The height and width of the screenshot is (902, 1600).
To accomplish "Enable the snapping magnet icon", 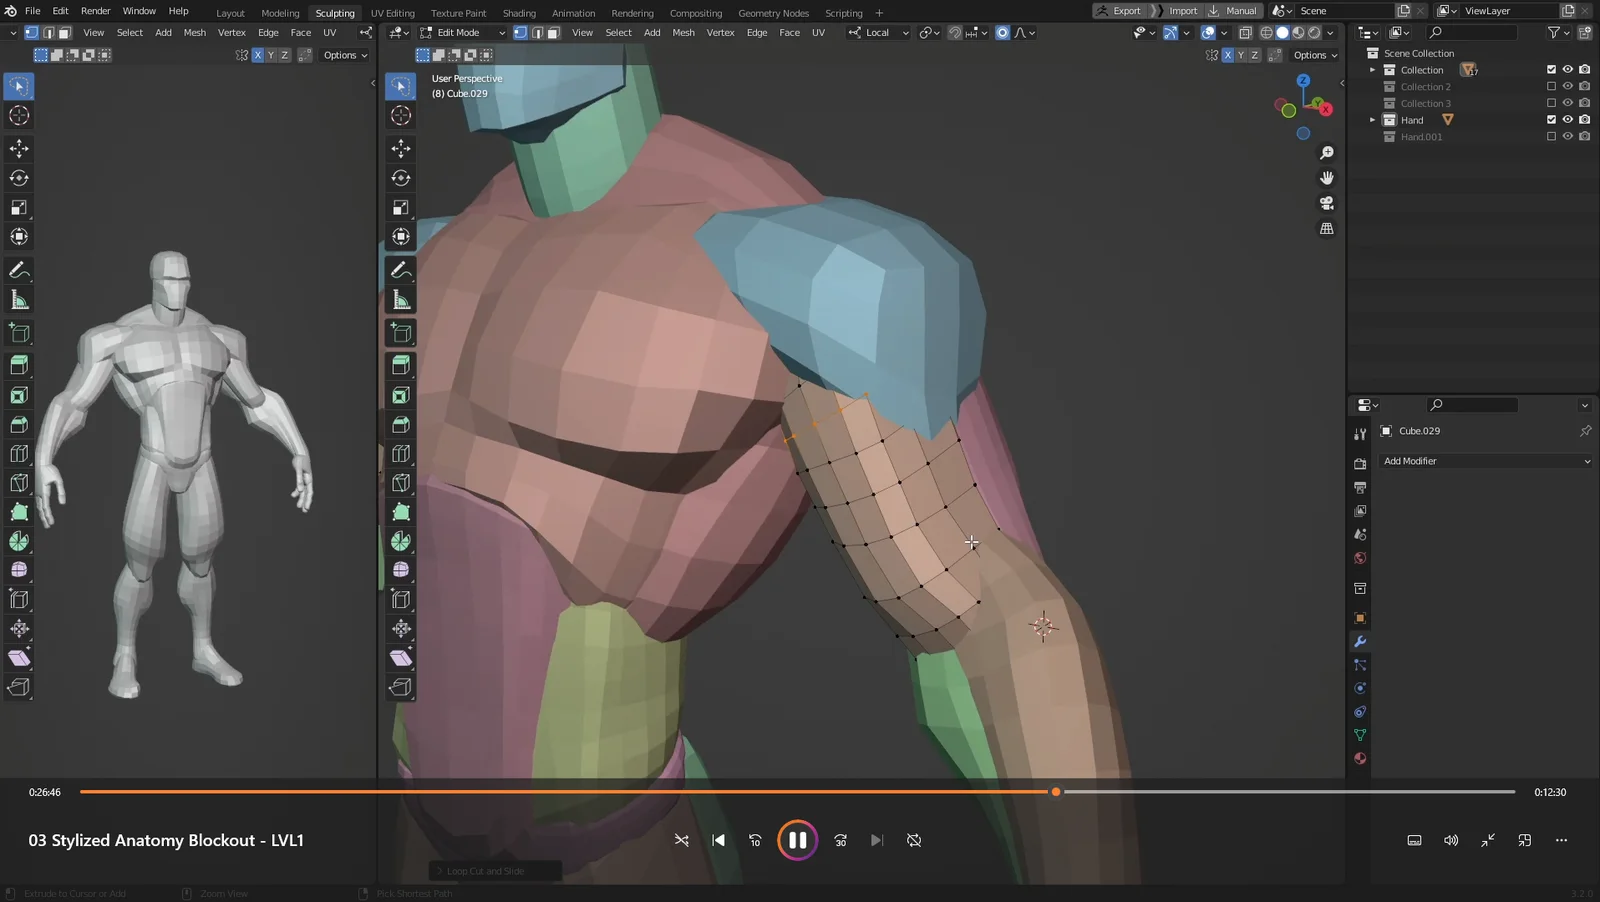I will [x=955, y=32].
